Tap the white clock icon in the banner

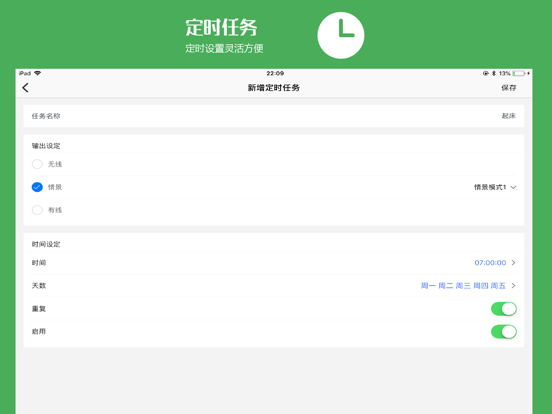click(341, 35)
